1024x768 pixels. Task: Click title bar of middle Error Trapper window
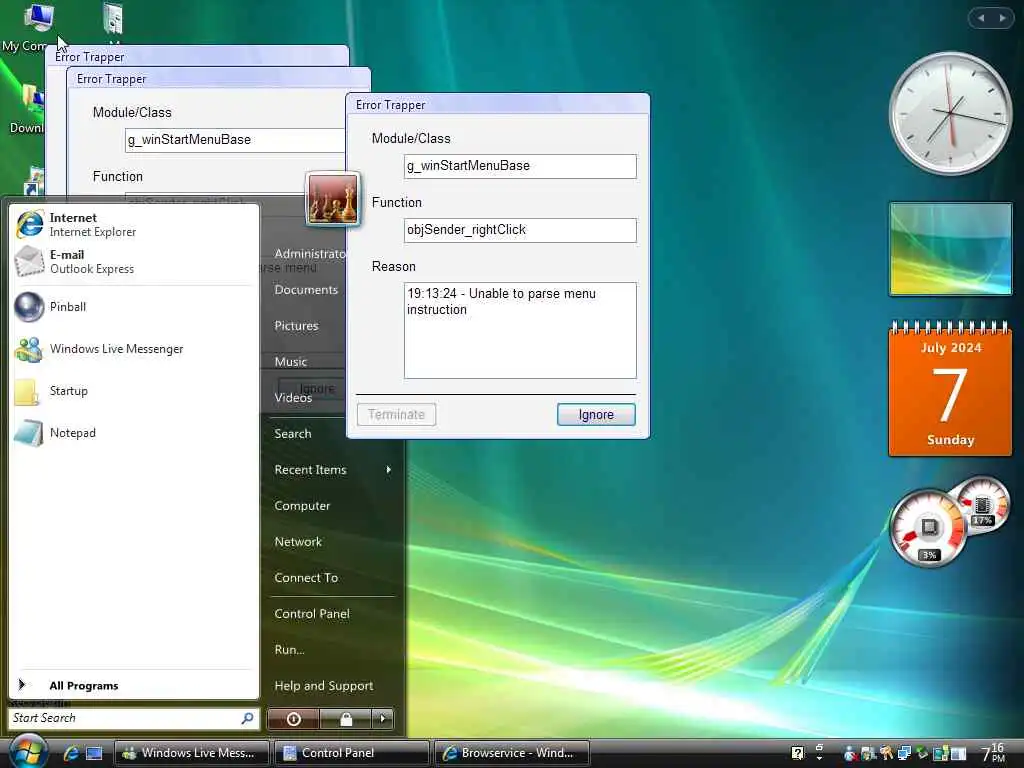(x=219, y=78)
